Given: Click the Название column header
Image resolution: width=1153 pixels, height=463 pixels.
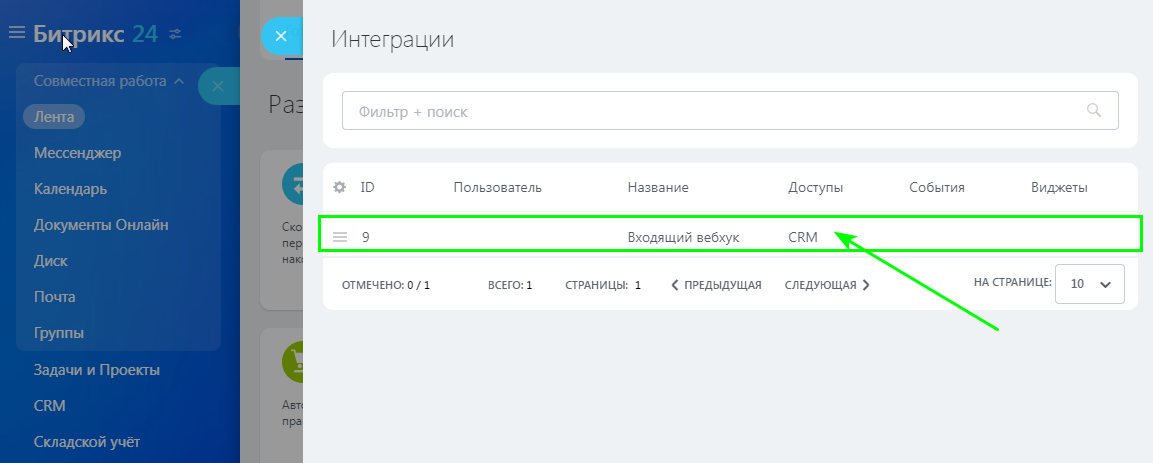Looking at the screenshot, I should (x=657, y=187).
